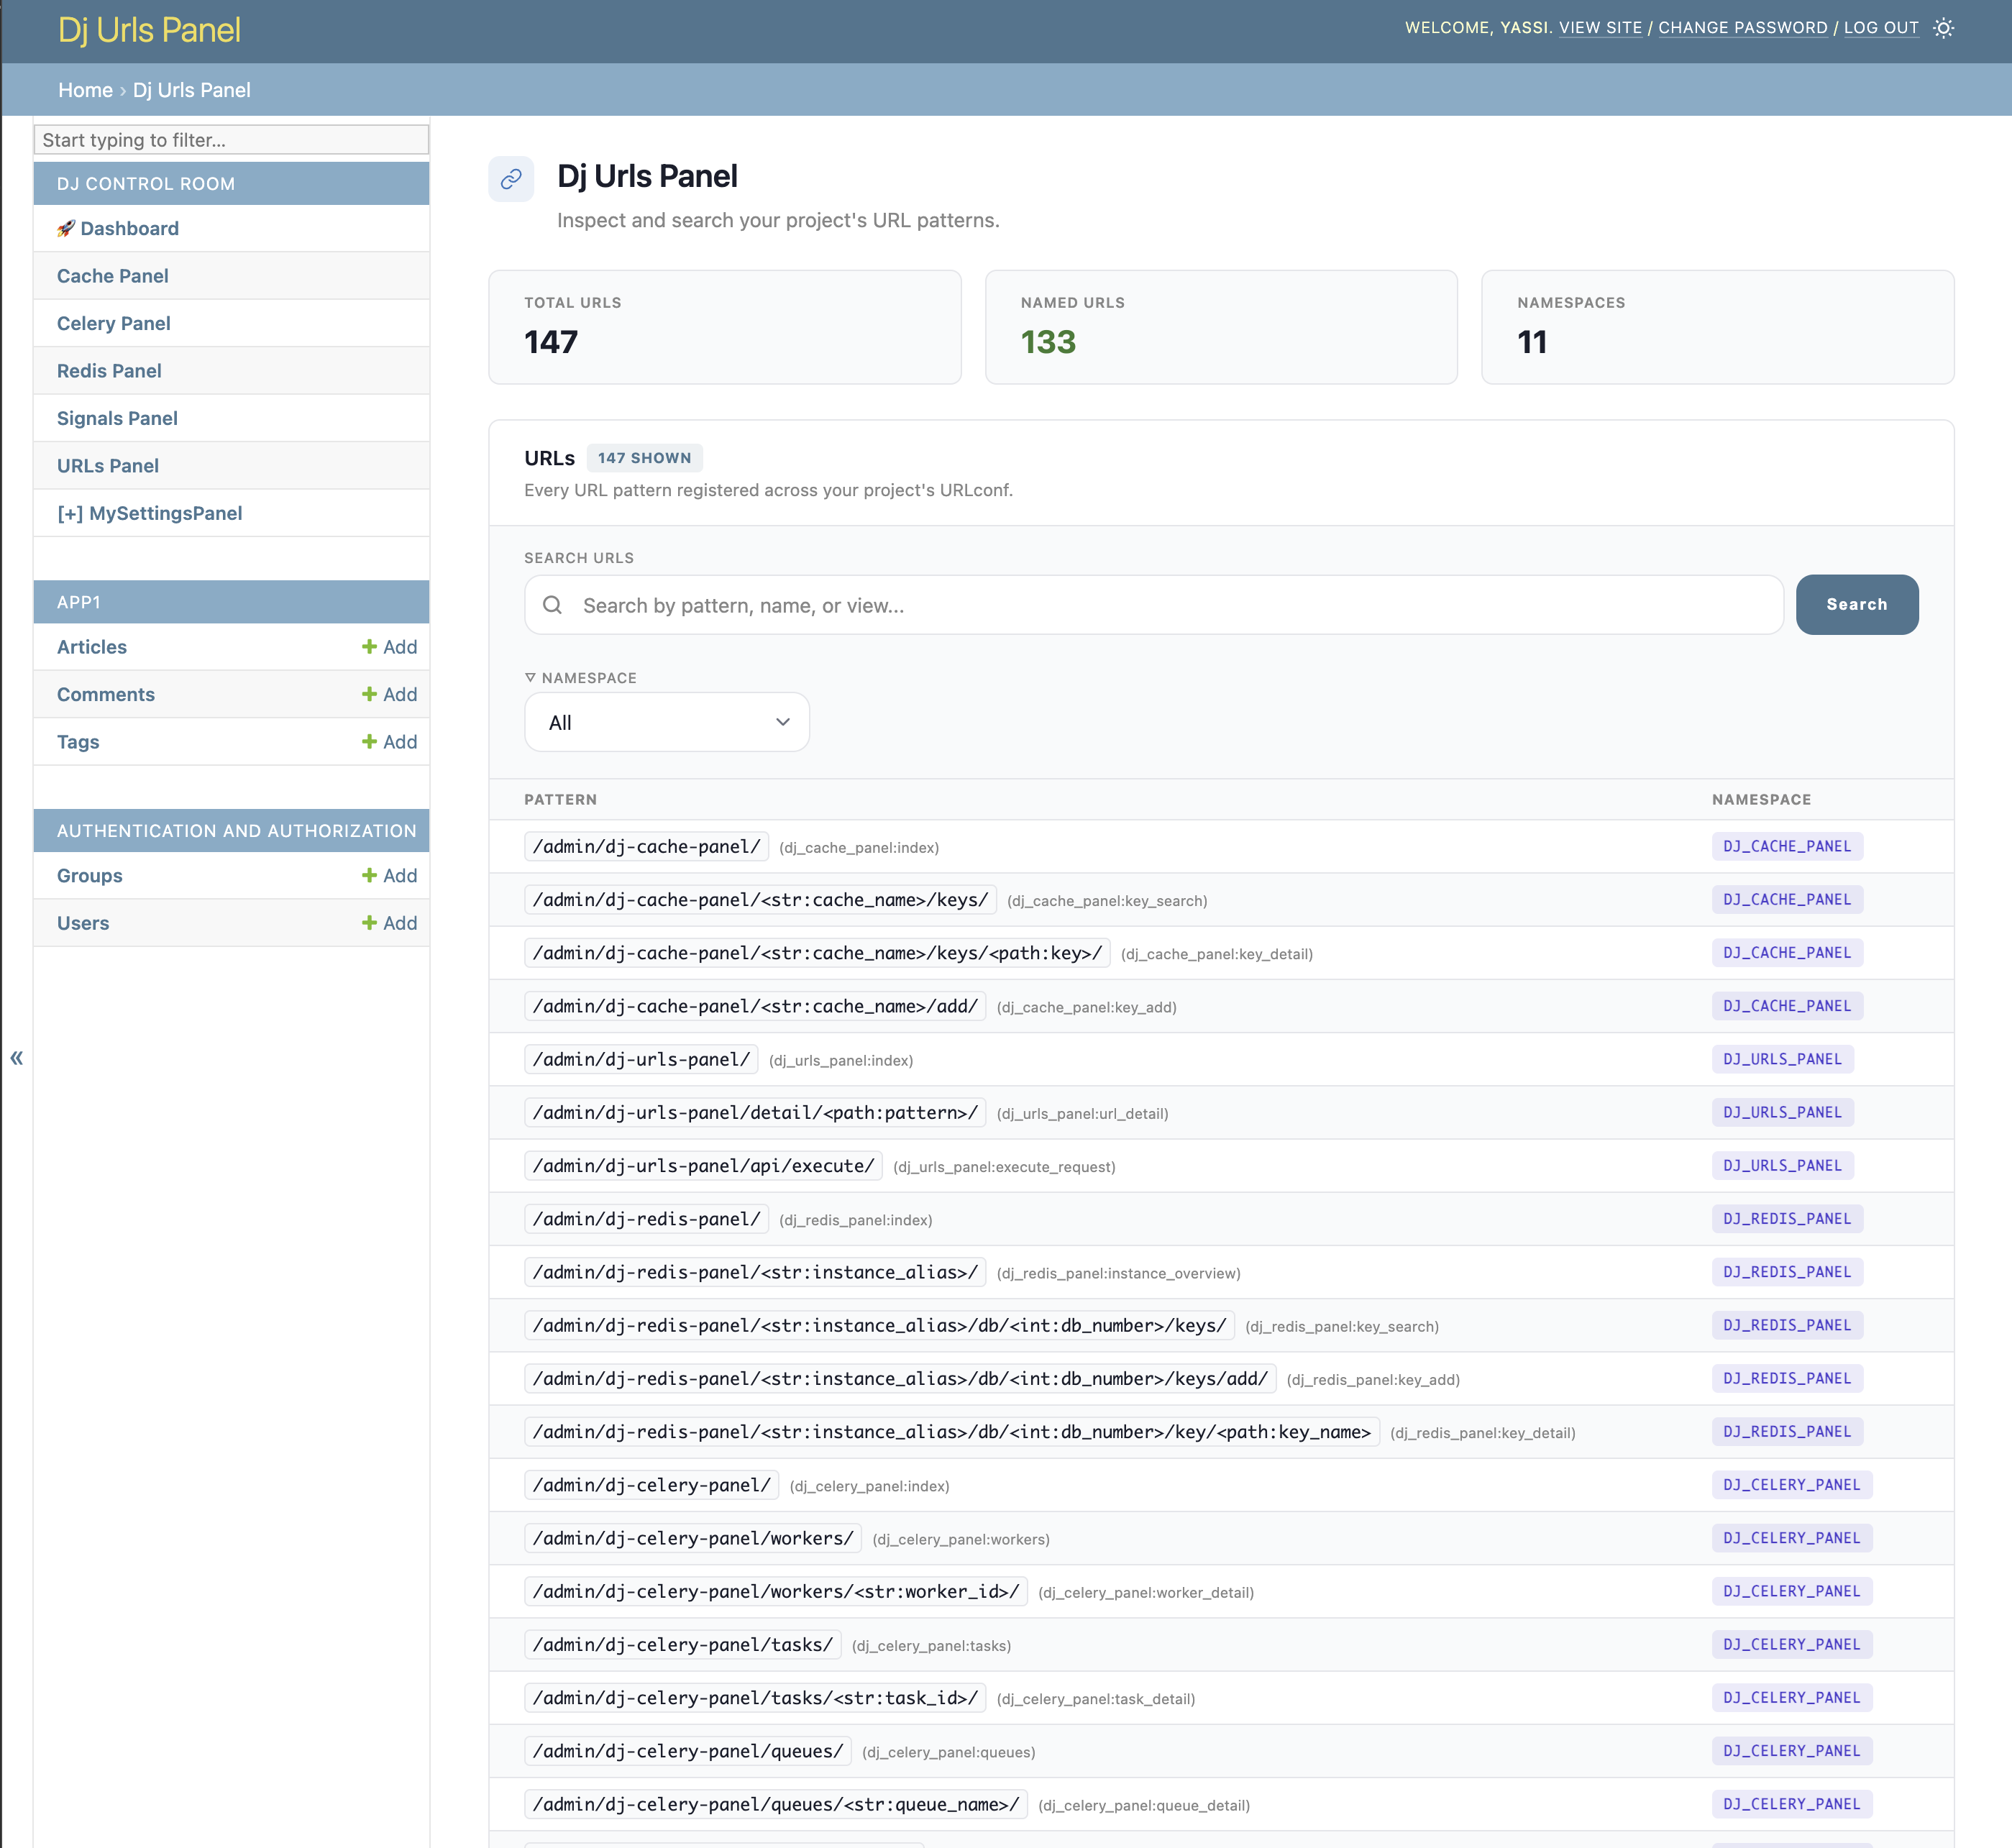Click pattern /admin/dj-cache-panel/<str:cache_name>/add/
The width and height of the screenshot is (2012, 1848).
pos(756,1006)
